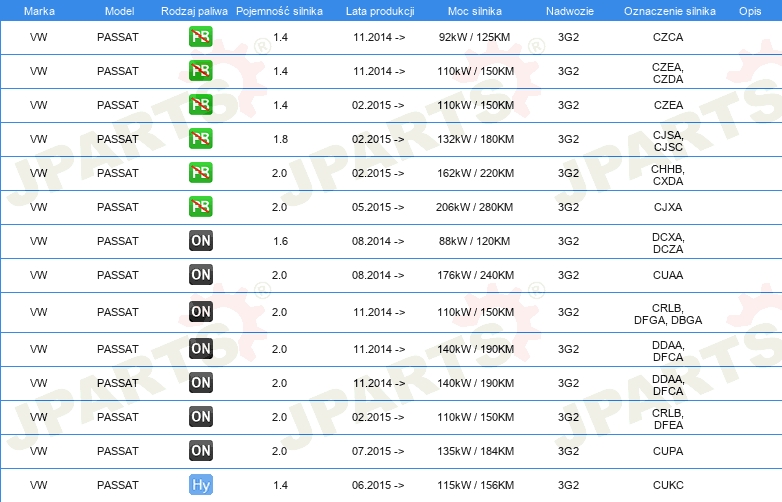Click the CUKC engine code cell
This screenshot has width=782, height=502.
pyautogui.click(x=668, y=485)
